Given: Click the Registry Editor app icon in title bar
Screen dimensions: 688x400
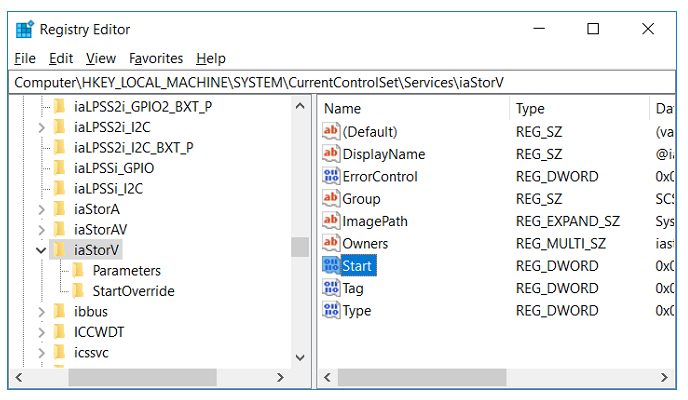Looking at the screenshot, I should coord(24,29).
